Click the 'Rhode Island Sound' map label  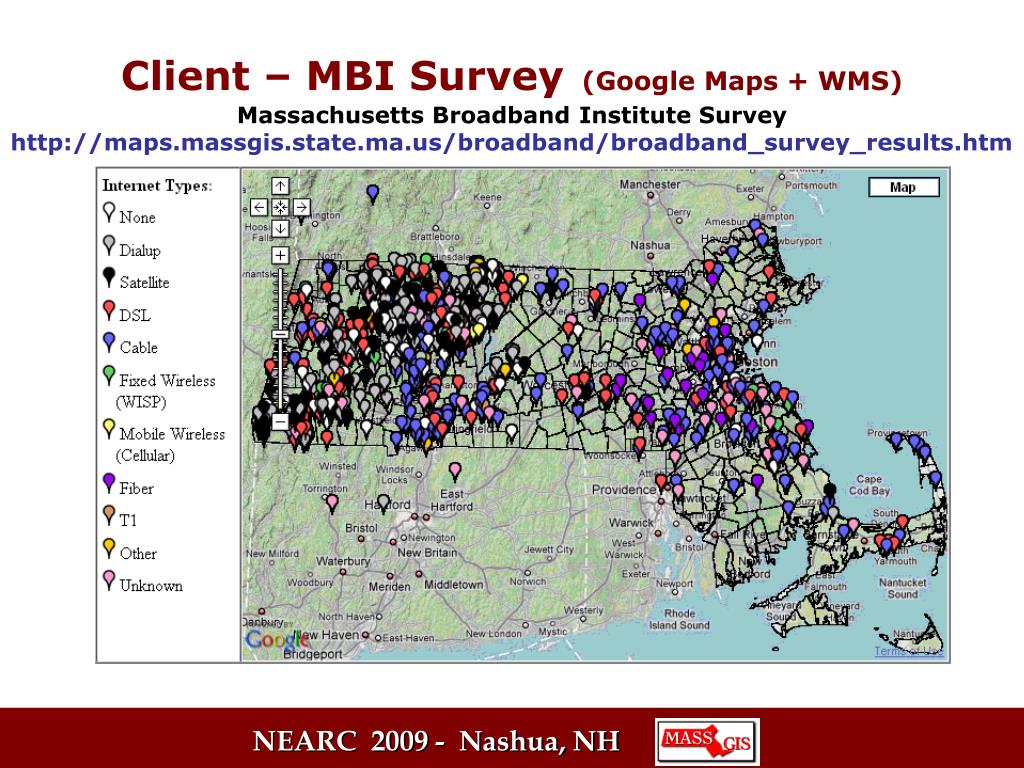[679, 619]
